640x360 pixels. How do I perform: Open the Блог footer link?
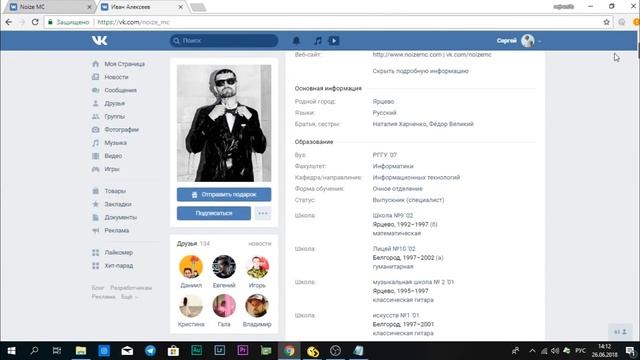pos(98,288)
